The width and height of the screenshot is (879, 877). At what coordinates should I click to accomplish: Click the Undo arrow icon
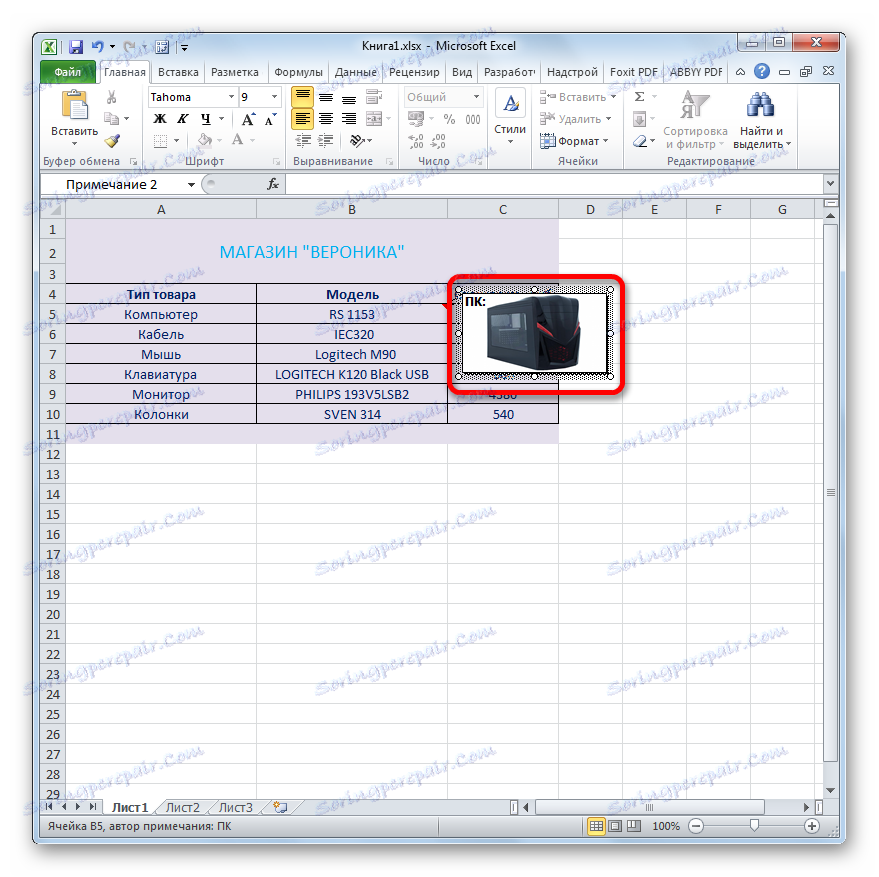tap(98, 47)
